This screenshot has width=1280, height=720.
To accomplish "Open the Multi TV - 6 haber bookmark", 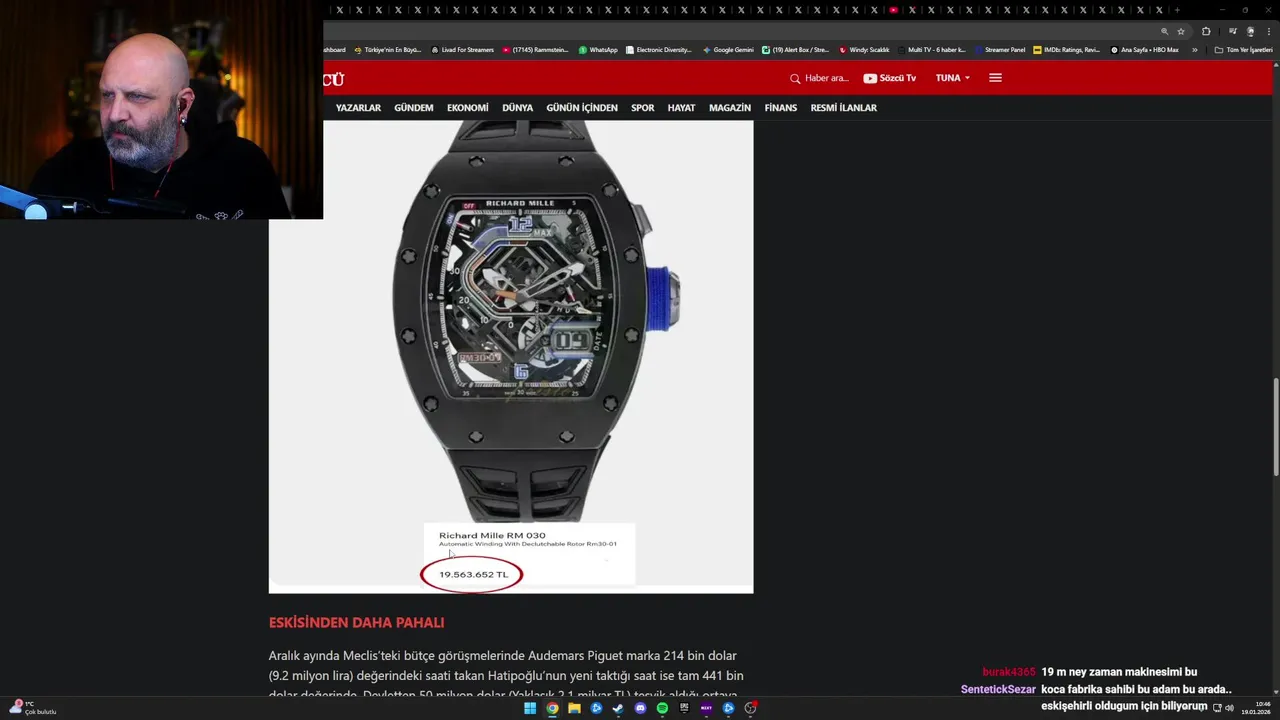I will 932,50.
